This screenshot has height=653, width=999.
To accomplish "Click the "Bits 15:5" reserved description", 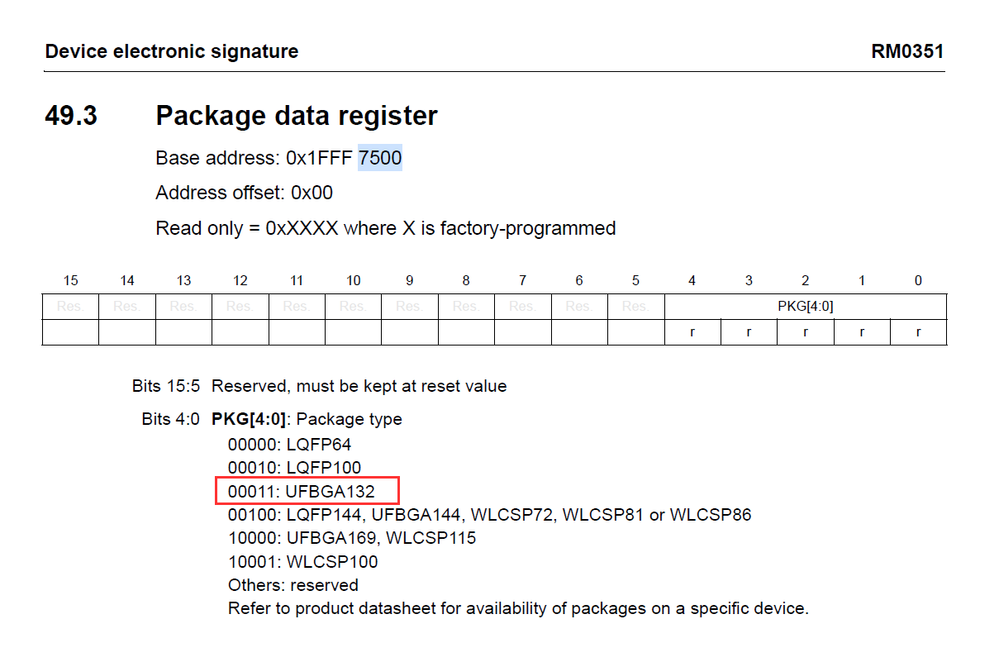I will click(x=319, y=386).
